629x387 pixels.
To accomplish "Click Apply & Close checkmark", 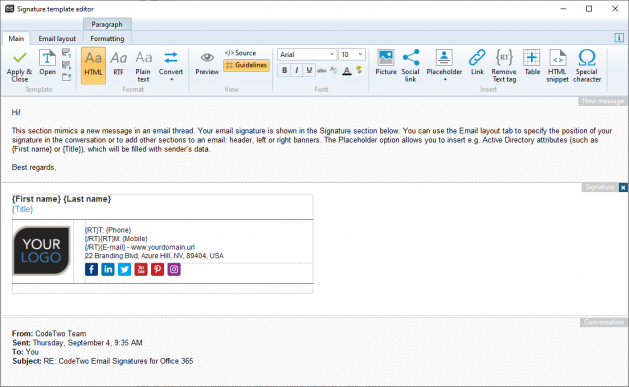I will pos(19,66).
